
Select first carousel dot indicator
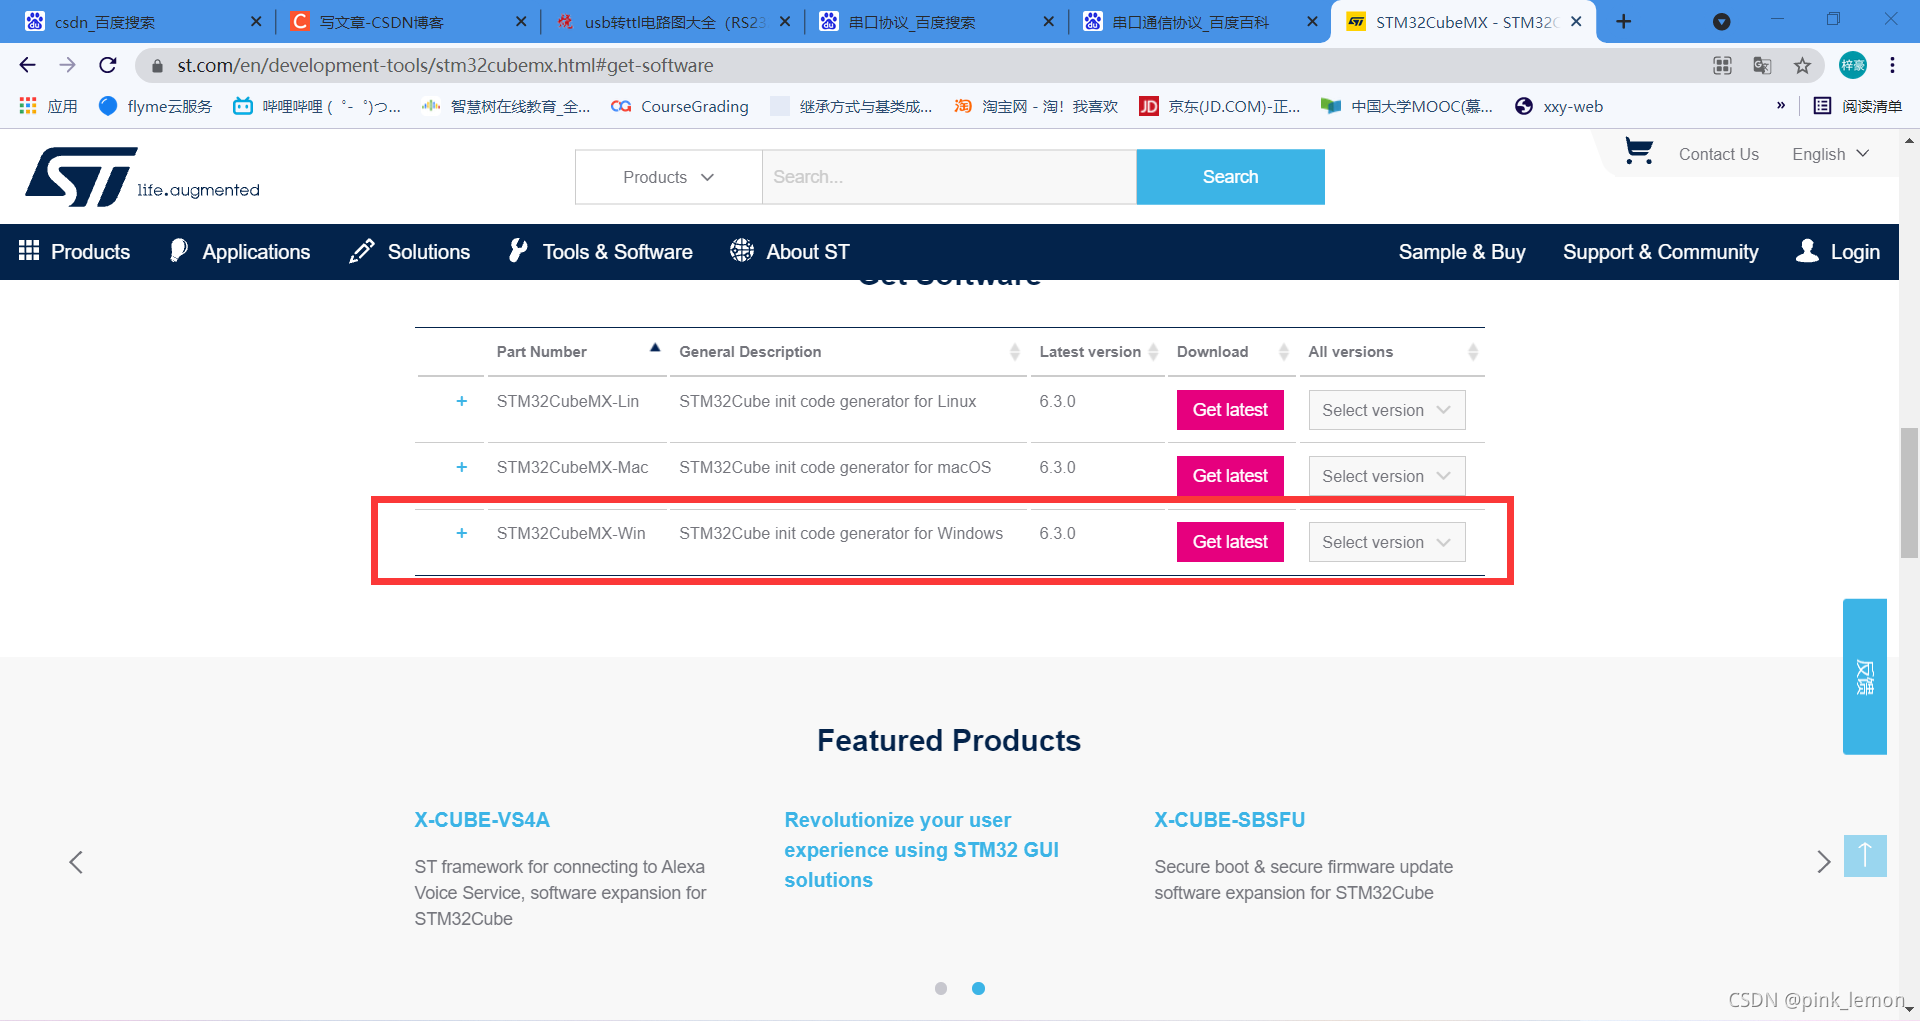click(x=940, y=988)
